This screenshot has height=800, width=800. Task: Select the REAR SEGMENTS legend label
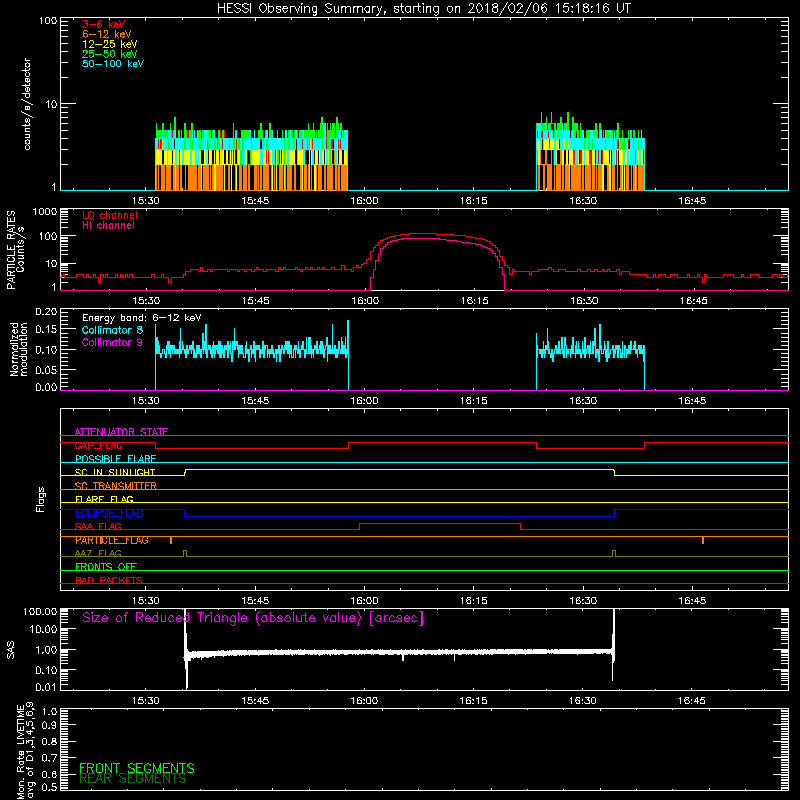pyautogui.click(x=133, y=779)
